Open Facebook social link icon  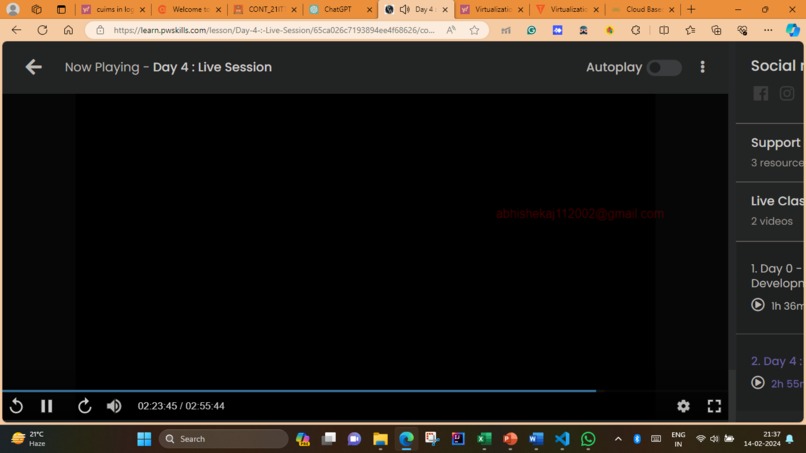point(761,94)
